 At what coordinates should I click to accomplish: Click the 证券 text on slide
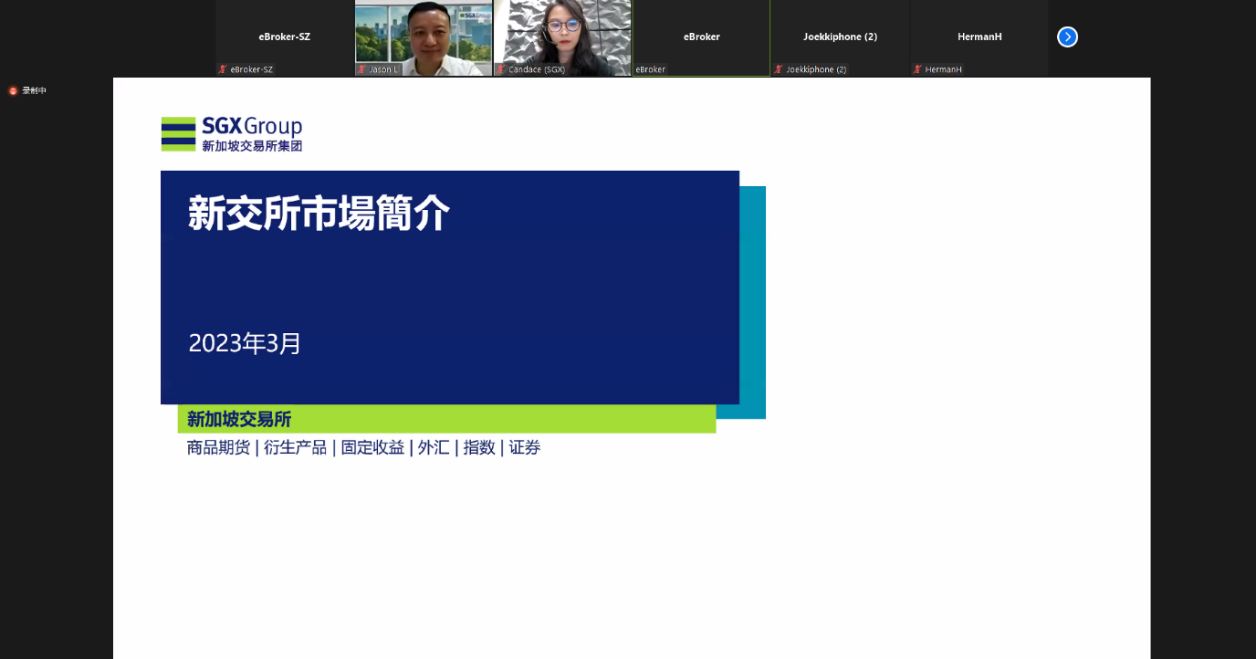[x=525, y=448]
